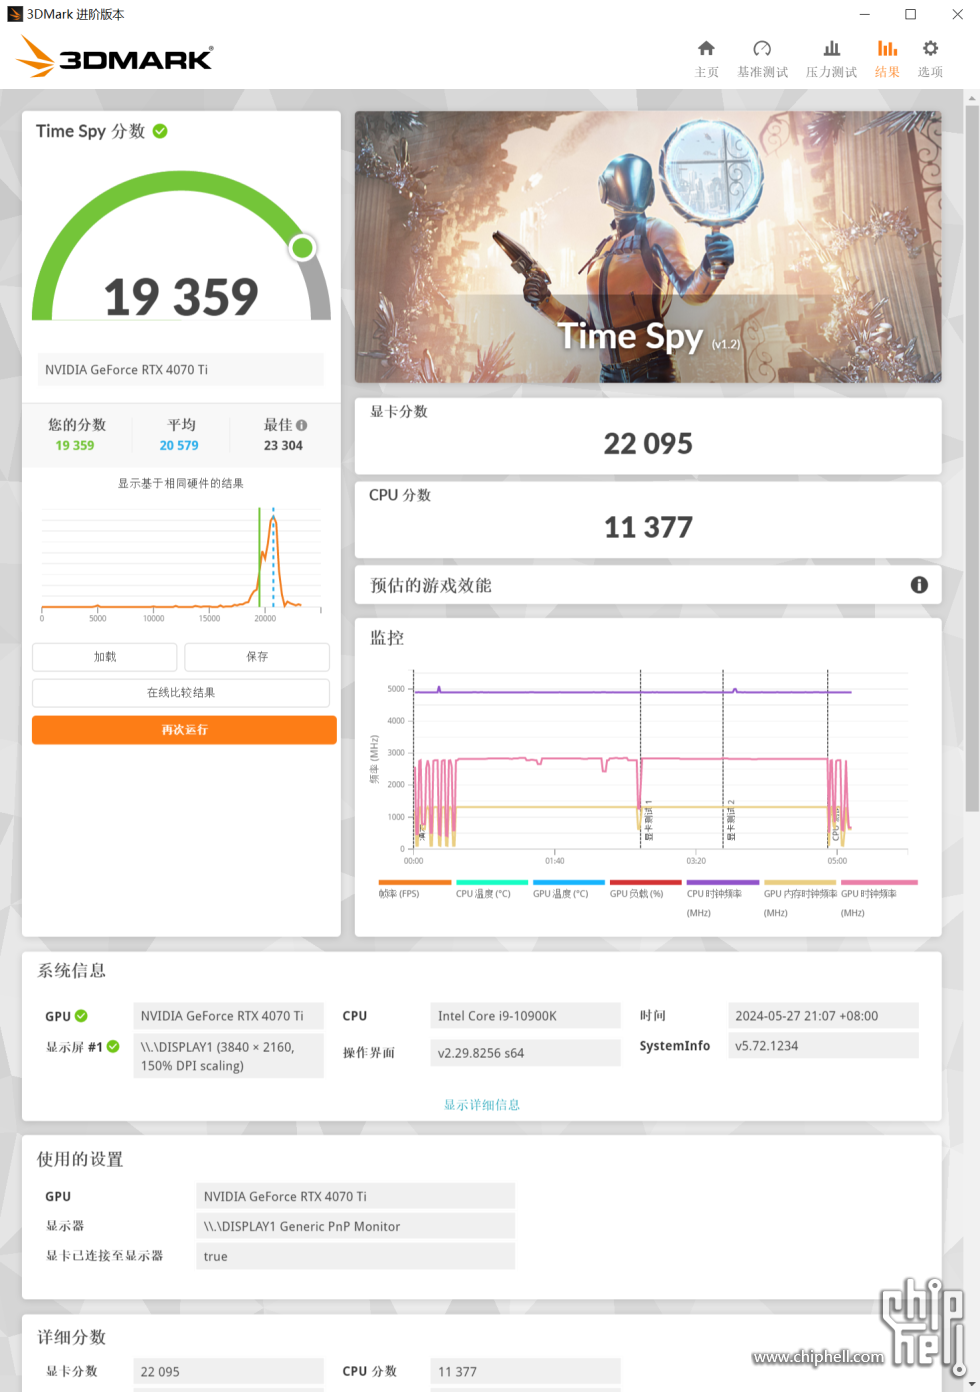The width and height of the screenshot is (980, 1392).
Task: Open the 显示详细信息 link
Action: click(482, 1105)
